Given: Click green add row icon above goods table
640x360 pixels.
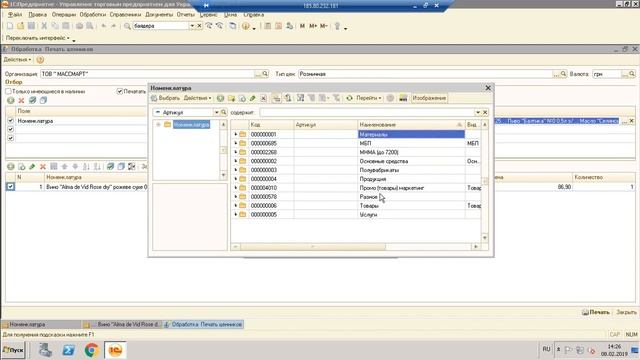Looking at the screenshot, I should click(x=11, y=167).
